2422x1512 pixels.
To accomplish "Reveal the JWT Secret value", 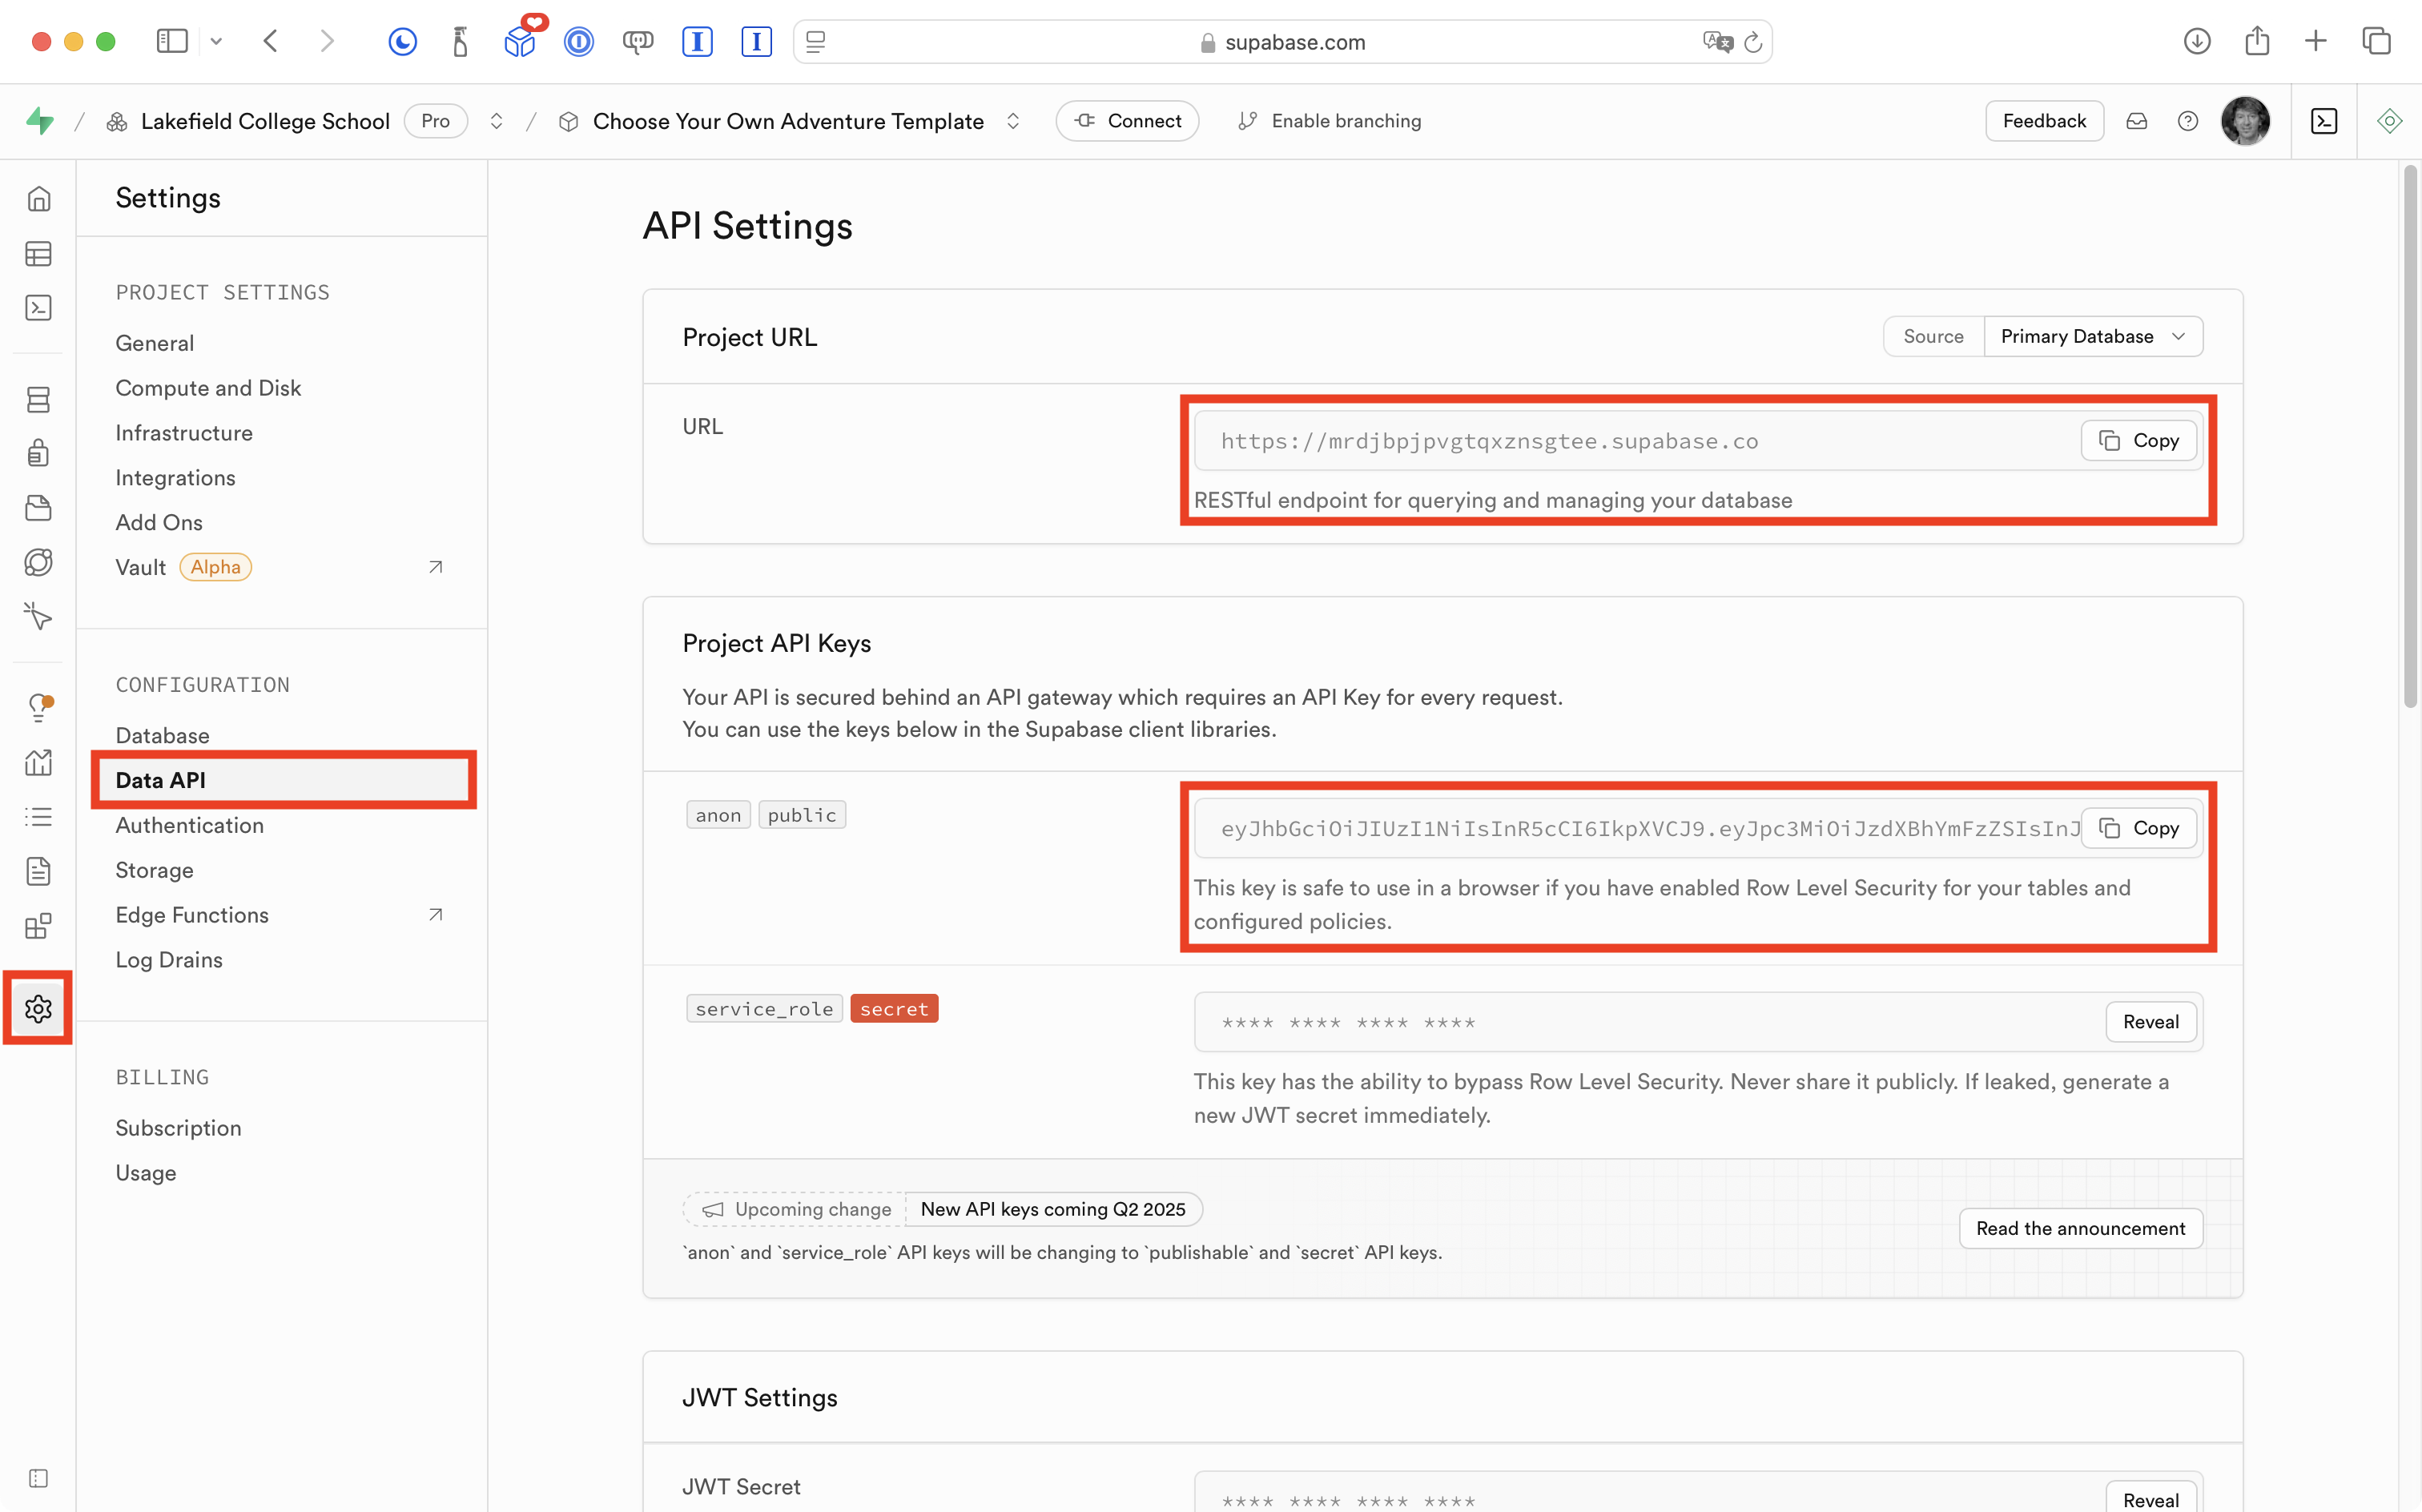I will pos(2150,1499).
